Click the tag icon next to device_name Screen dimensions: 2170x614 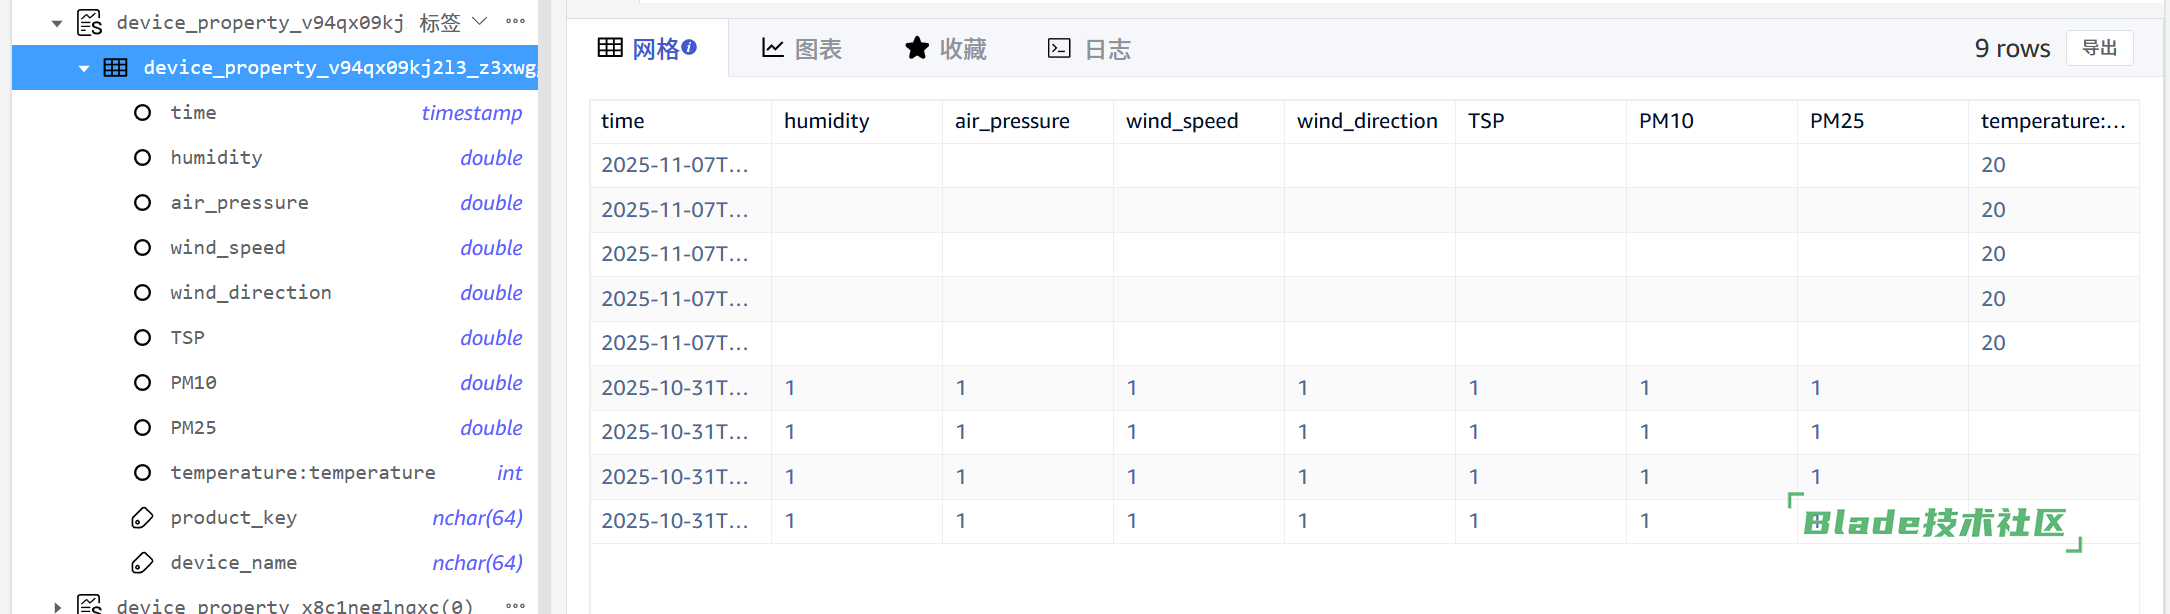[x=143, y=563]
